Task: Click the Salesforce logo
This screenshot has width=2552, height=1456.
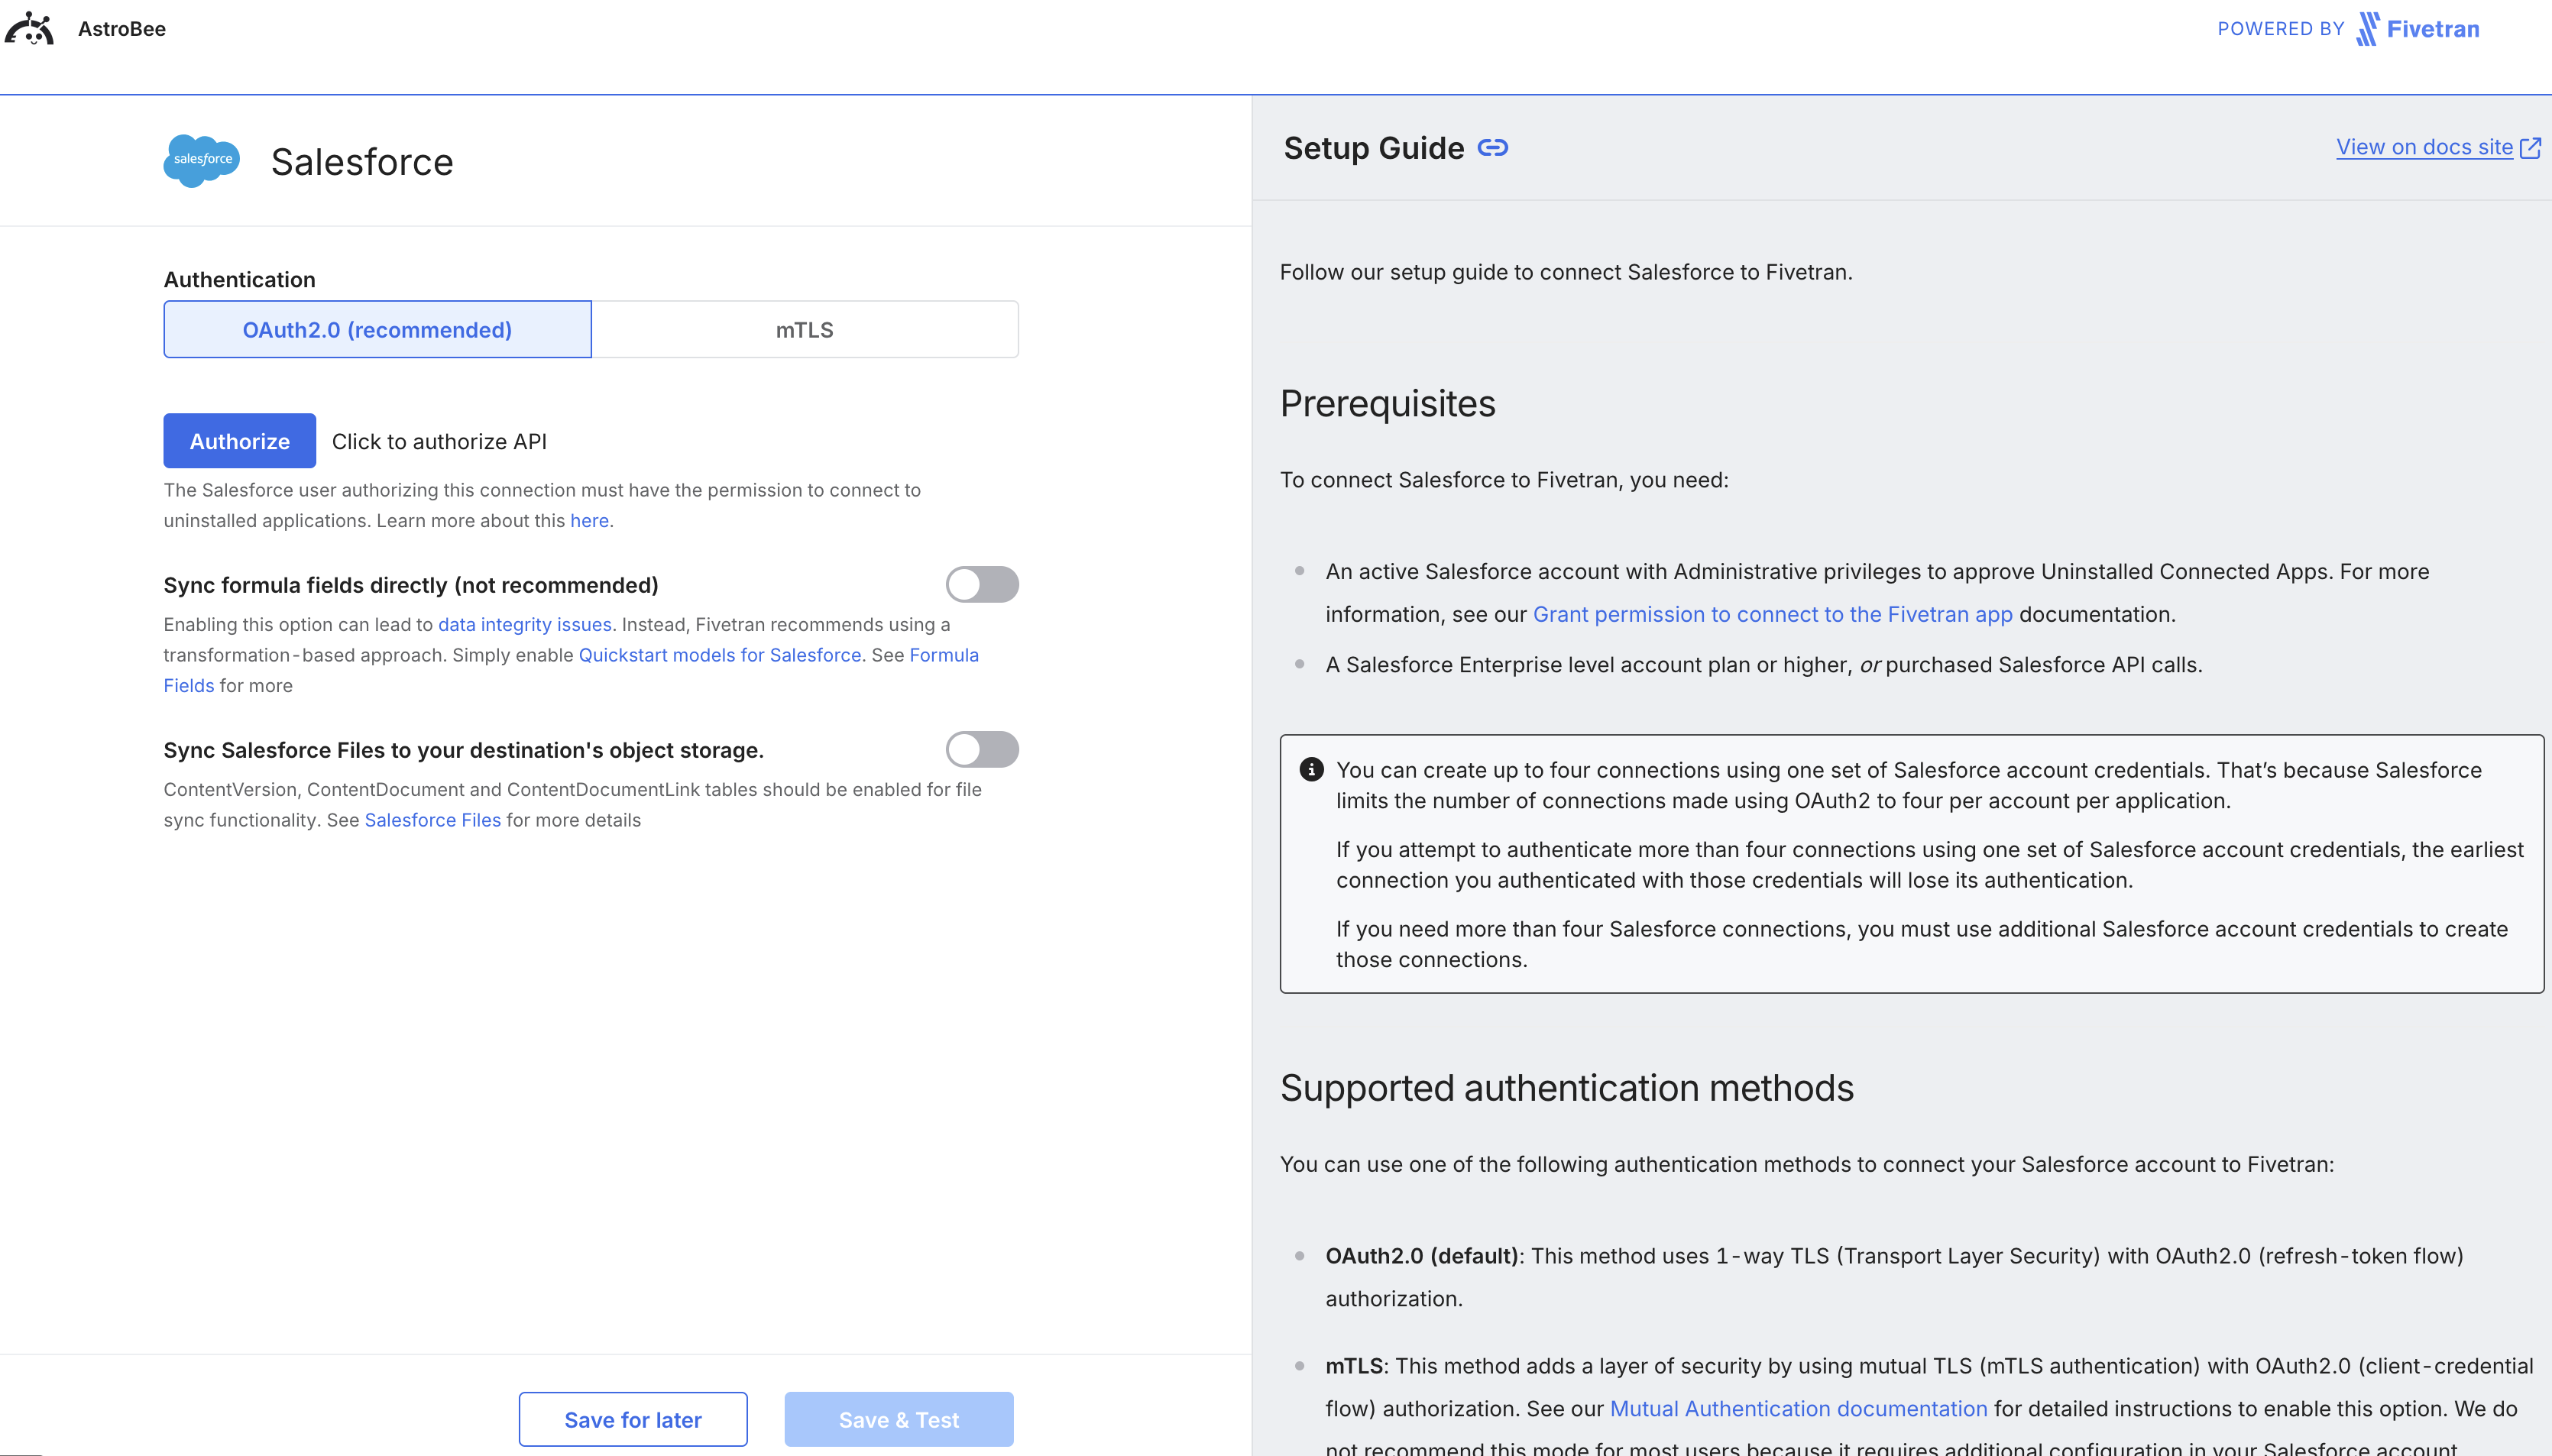Action: tap(202, 161)
